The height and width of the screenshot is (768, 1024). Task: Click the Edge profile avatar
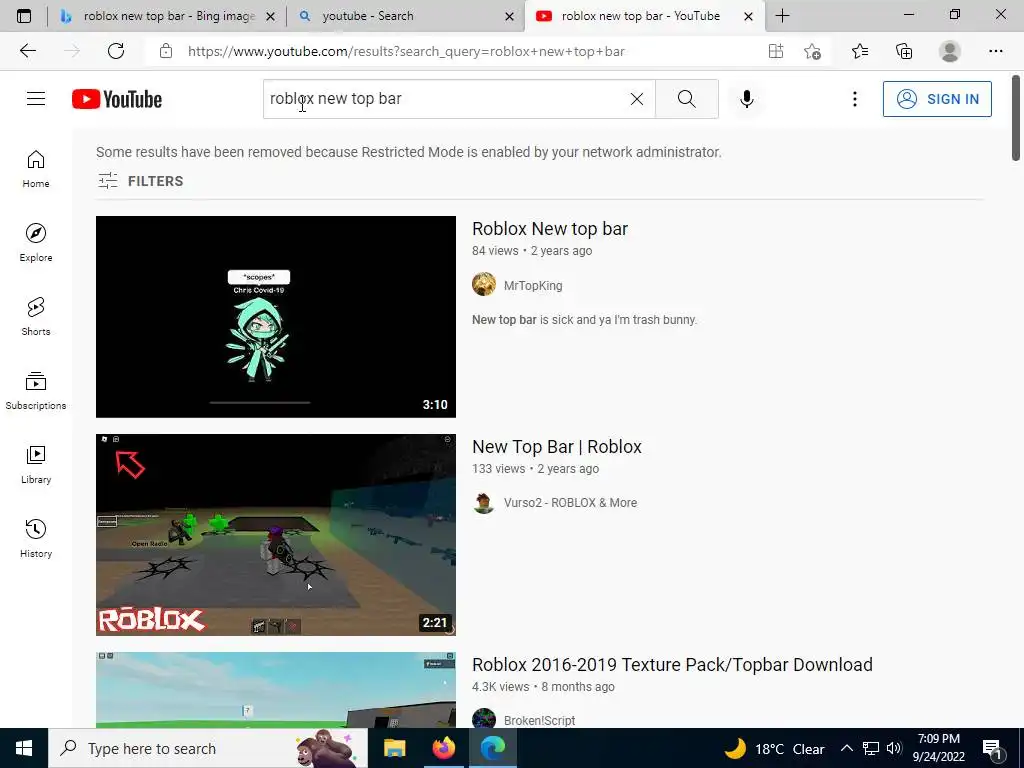point(950,51)
